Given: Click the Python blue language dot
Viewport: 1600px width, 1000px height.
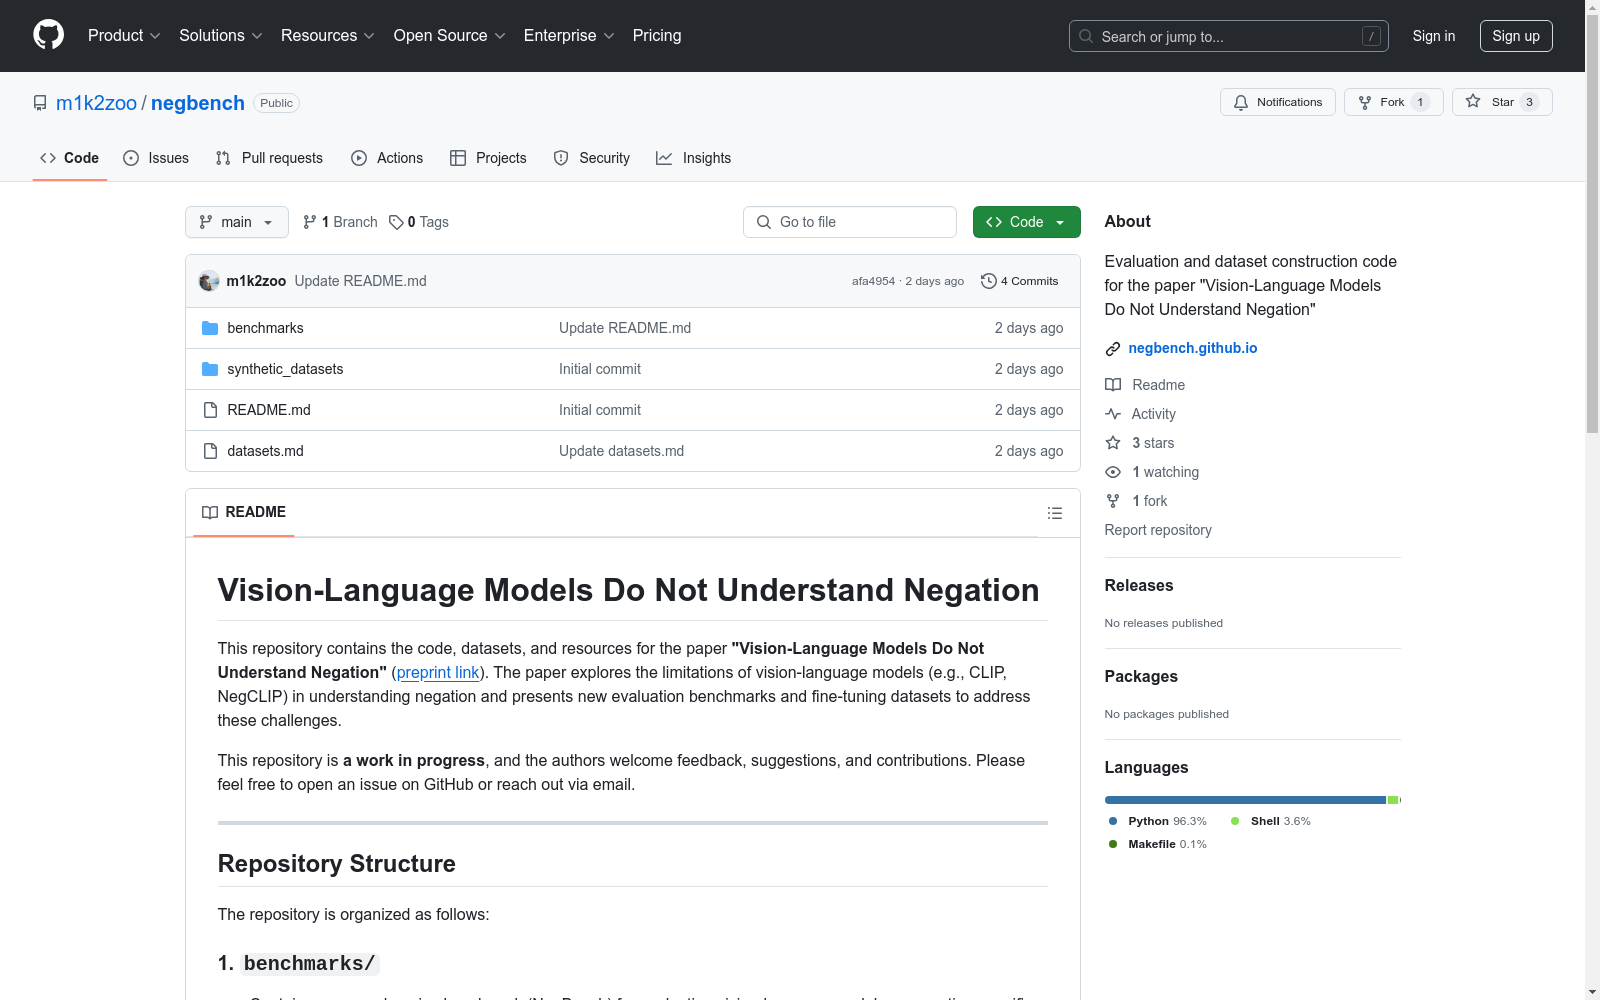Looking at the screenshot, I should point(1113,821).
